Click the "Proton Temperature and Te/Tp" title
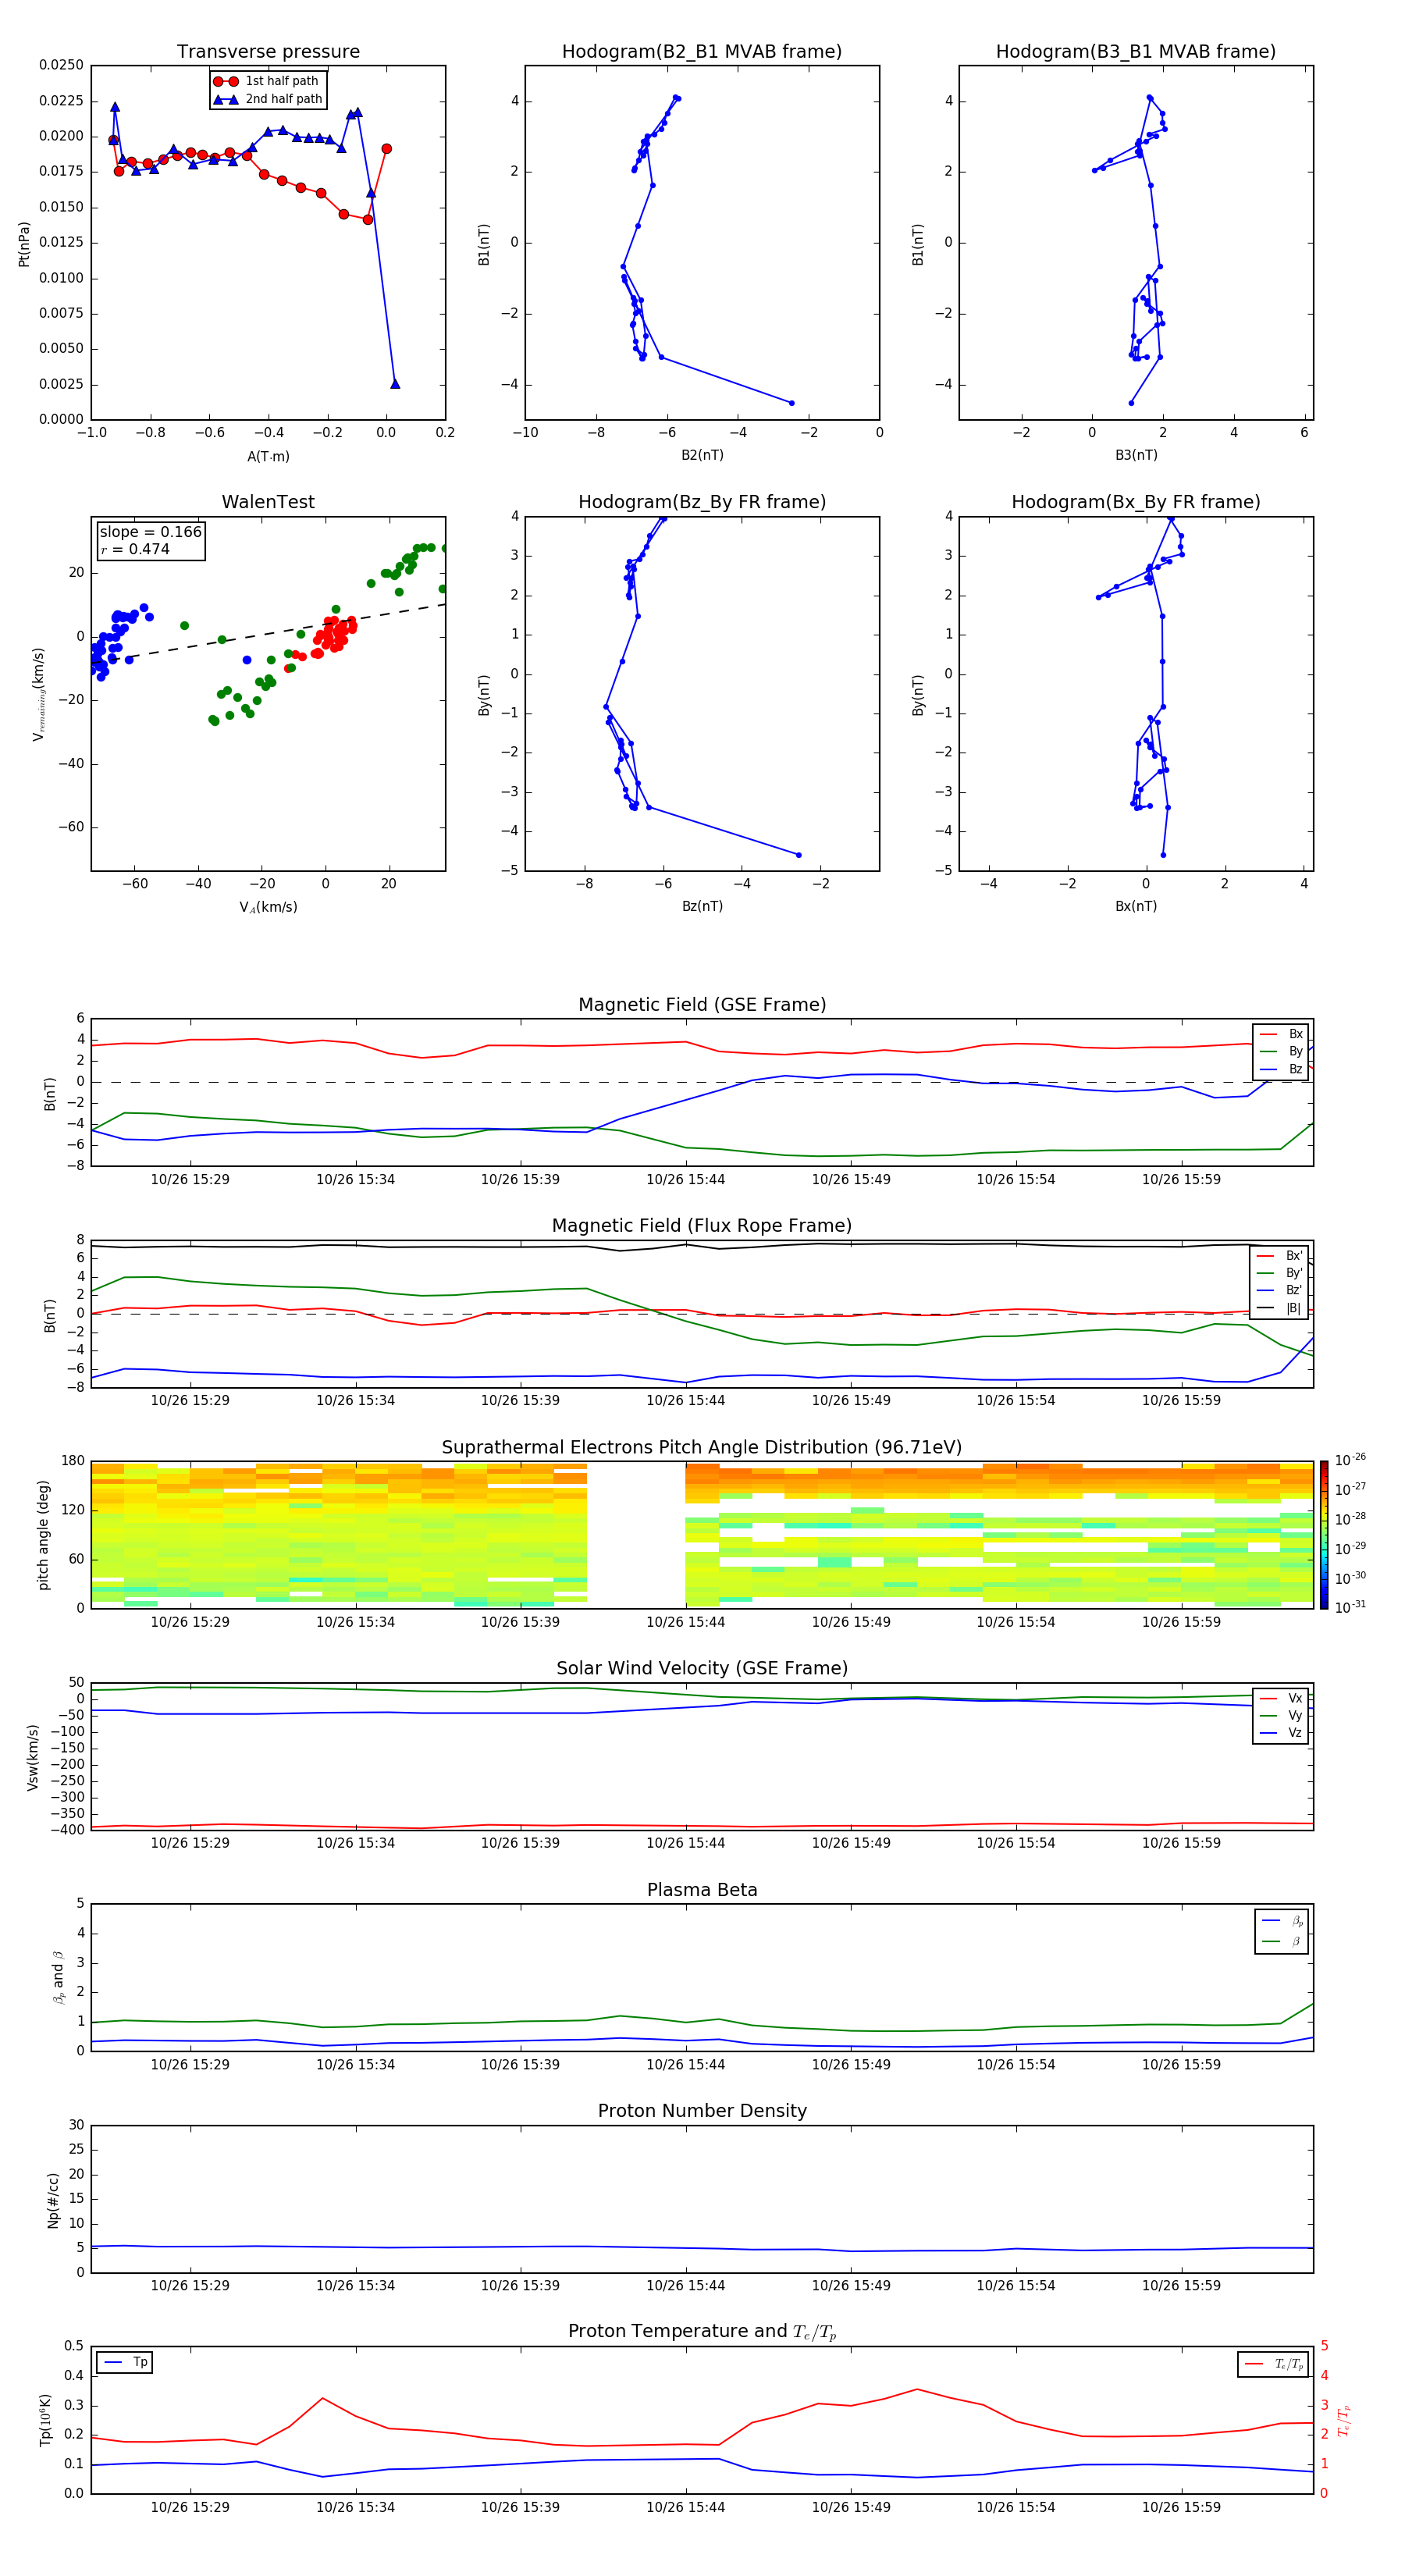 coord(702,2332)
